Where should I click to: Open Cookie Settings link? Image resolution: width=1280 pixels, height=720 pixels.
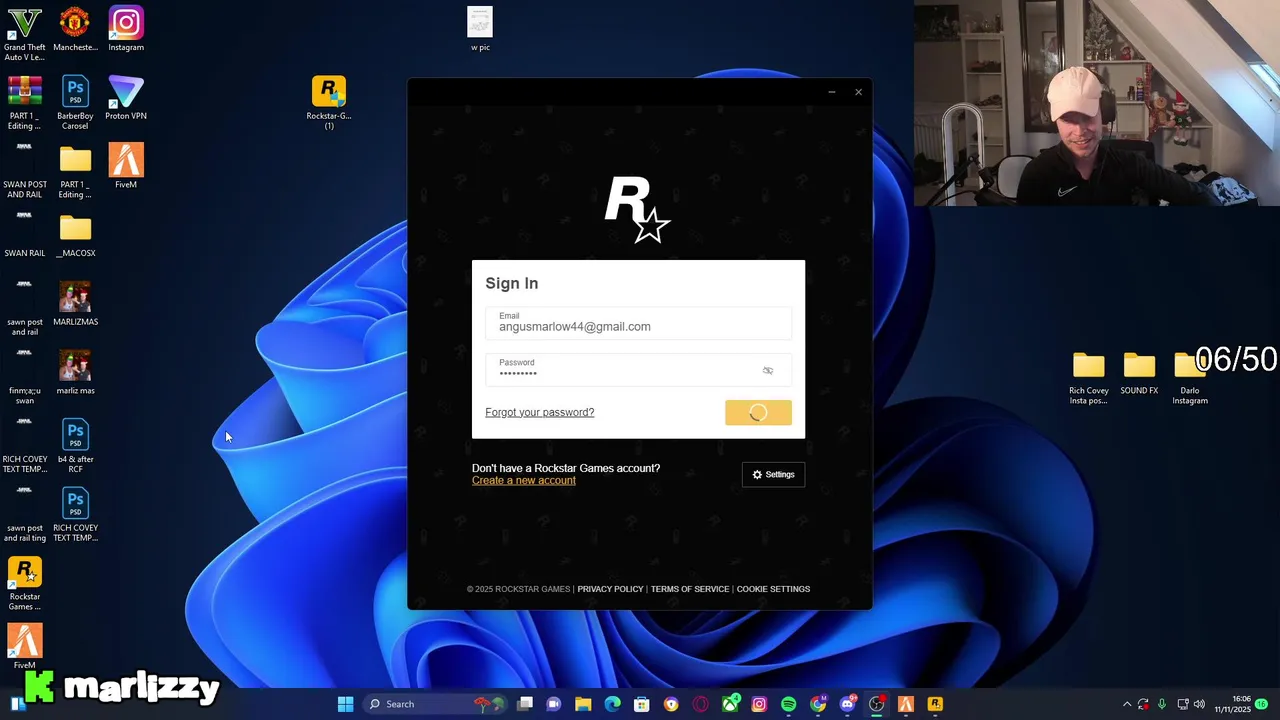(x=773, y=589)
